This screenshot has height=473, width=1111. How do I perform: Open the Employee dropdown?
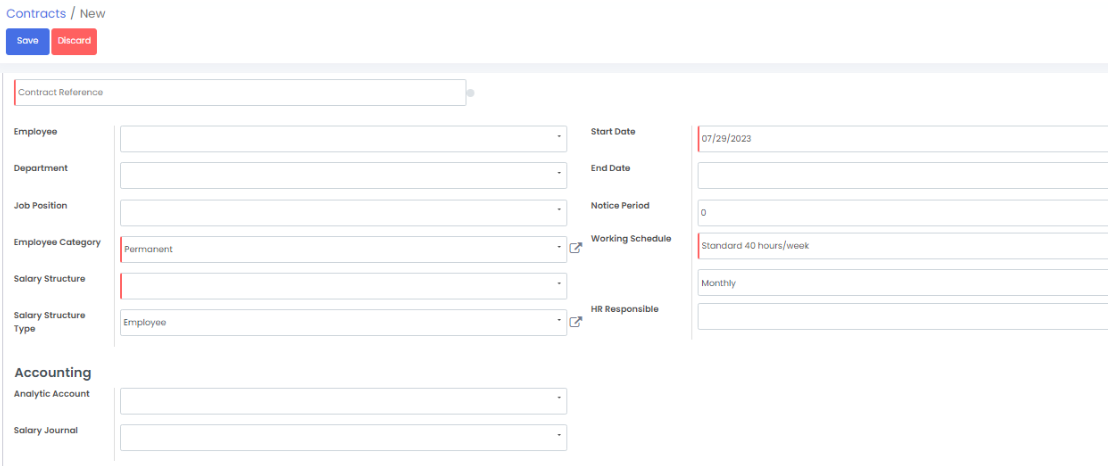[x=343, y=139]
